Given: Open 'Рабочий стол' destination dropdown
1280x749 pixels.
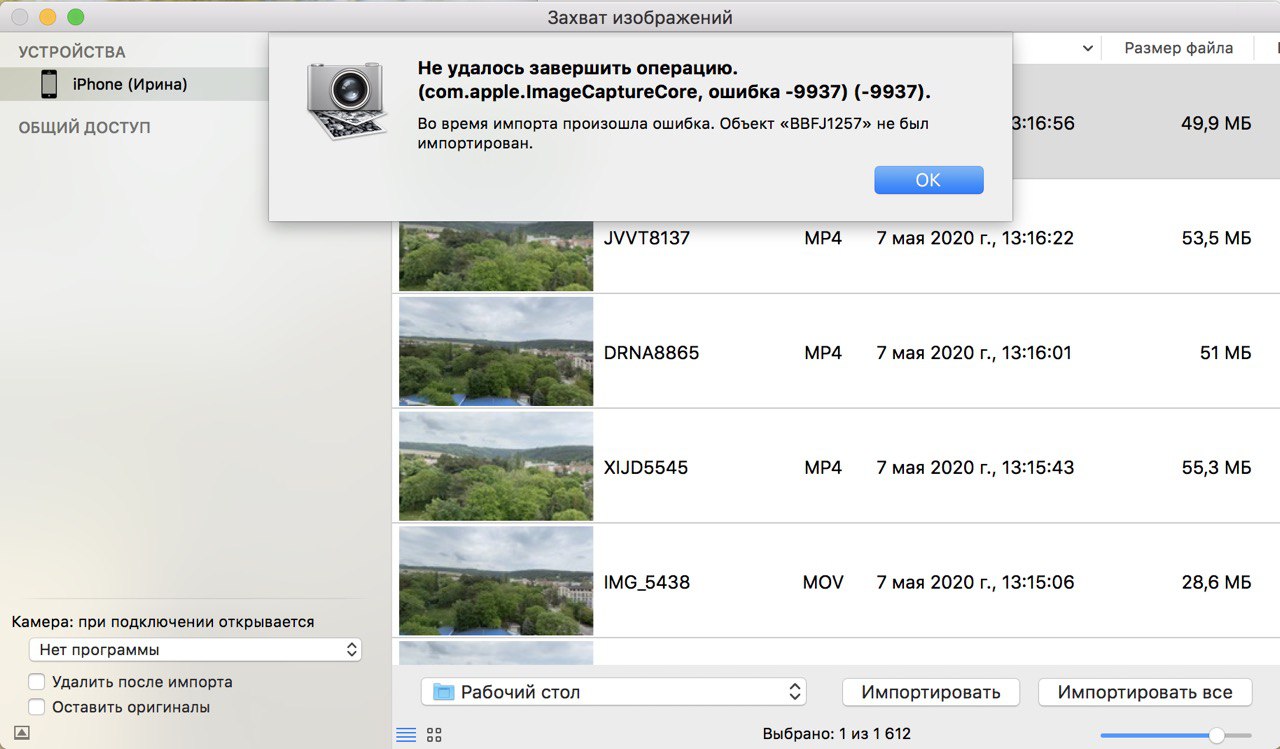Looking at the screenshot, I should coord(614,692).
